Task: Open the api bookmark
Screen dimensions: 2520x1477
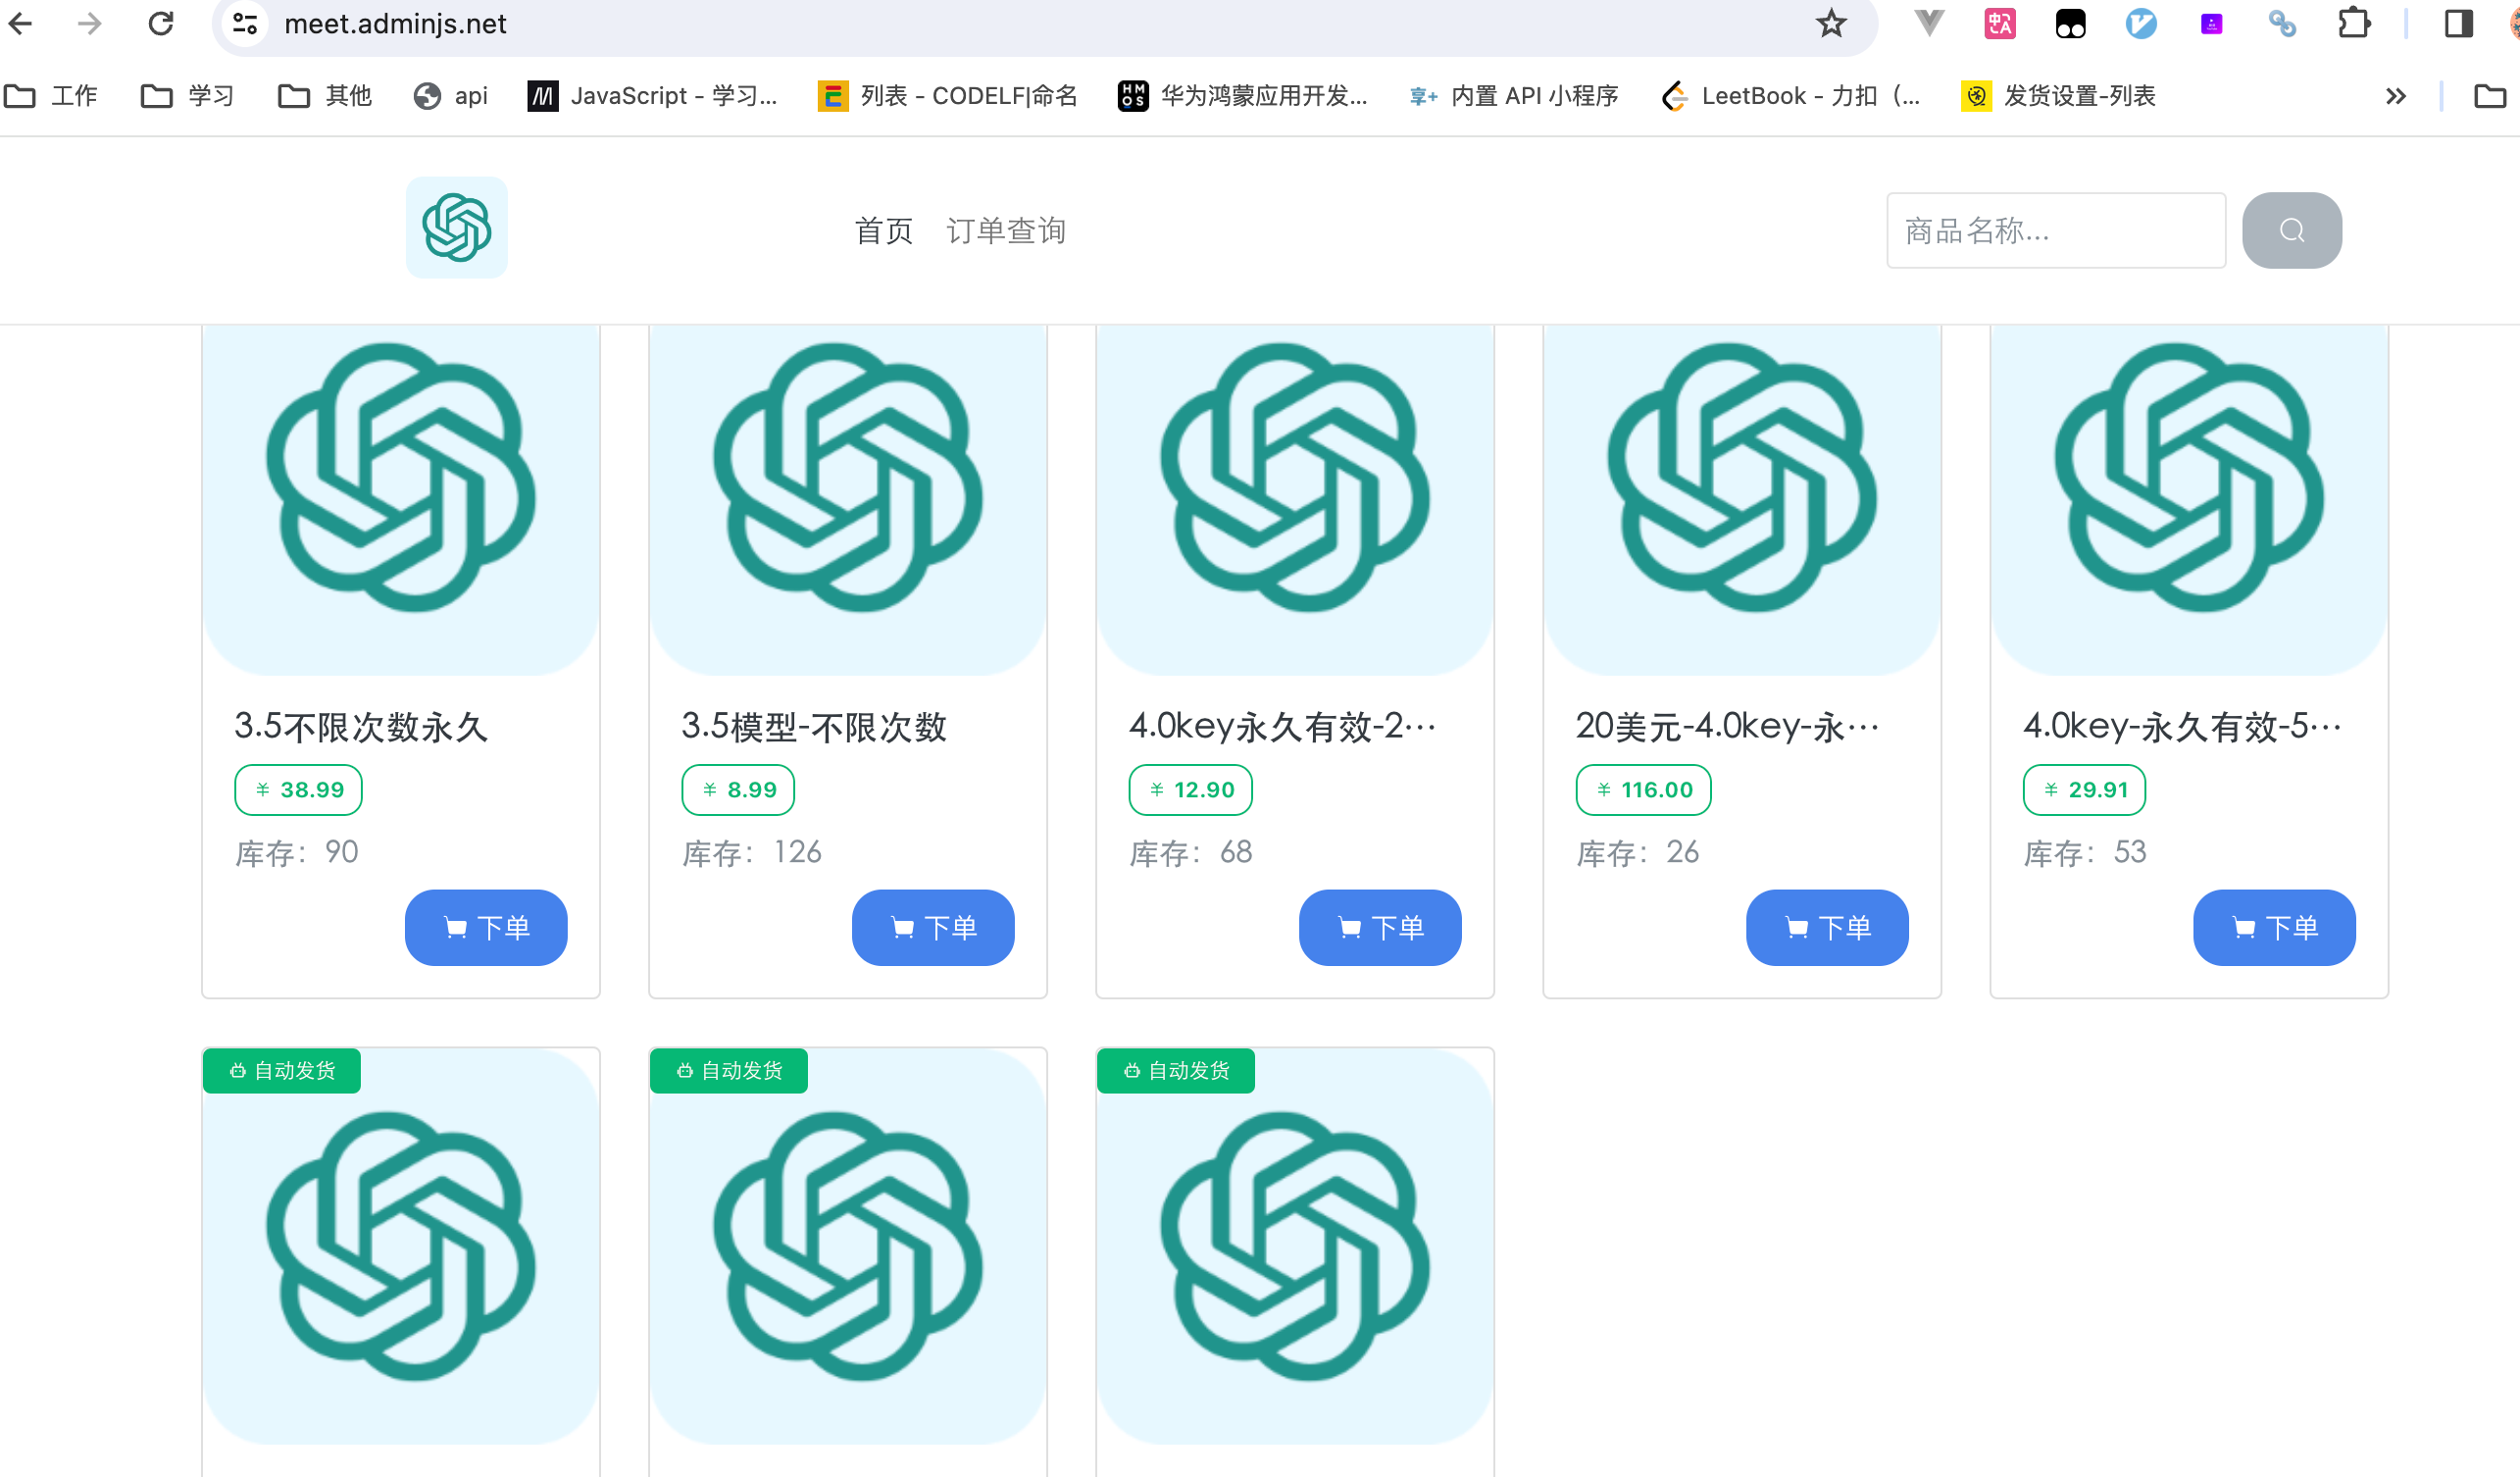Action: 450,96
